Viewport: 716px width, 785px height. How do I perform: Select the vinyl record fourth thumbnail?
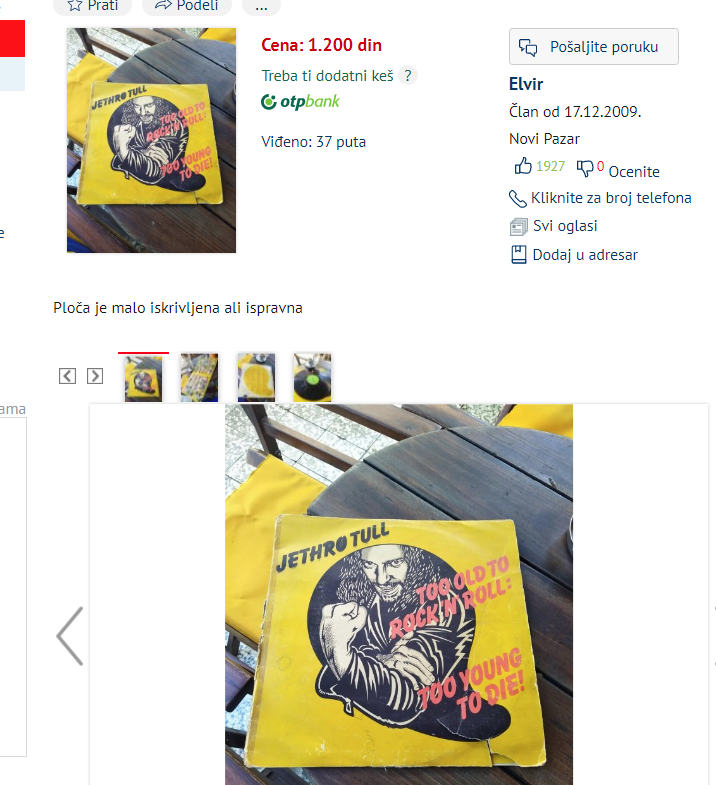pyautogui.click(x=312, y=377)
